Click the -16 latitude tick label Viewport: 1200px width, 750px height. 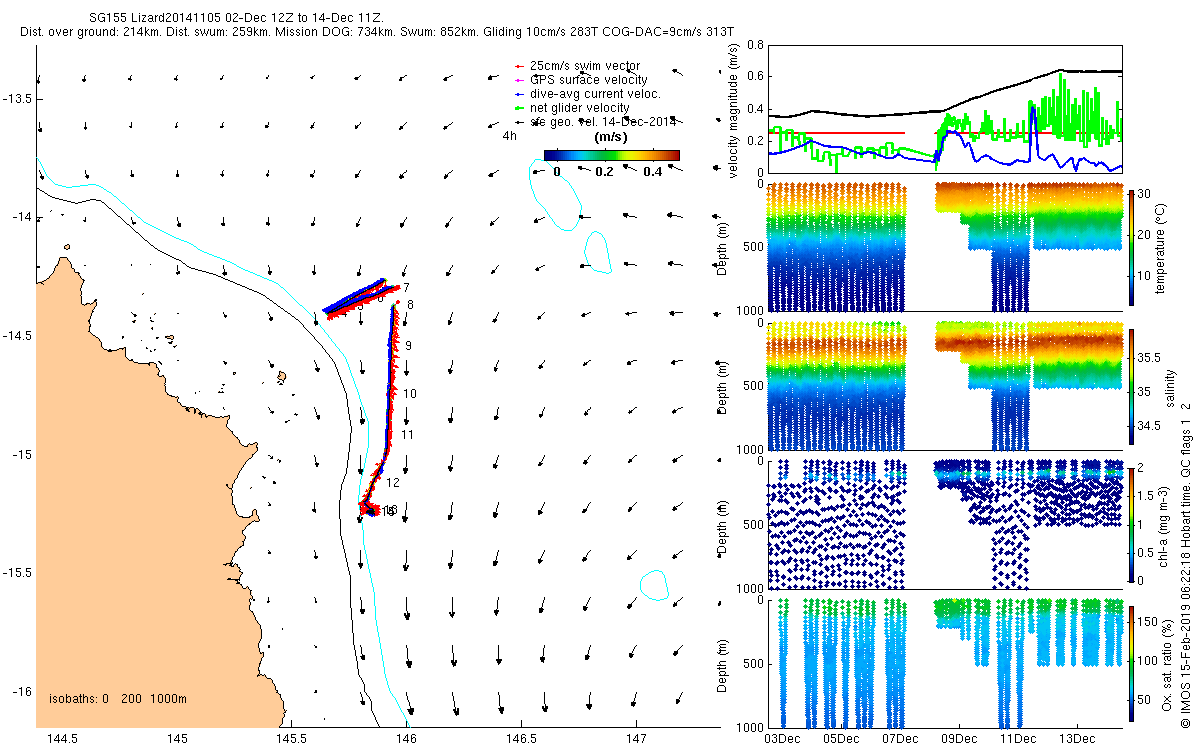[x=20, y=692]
